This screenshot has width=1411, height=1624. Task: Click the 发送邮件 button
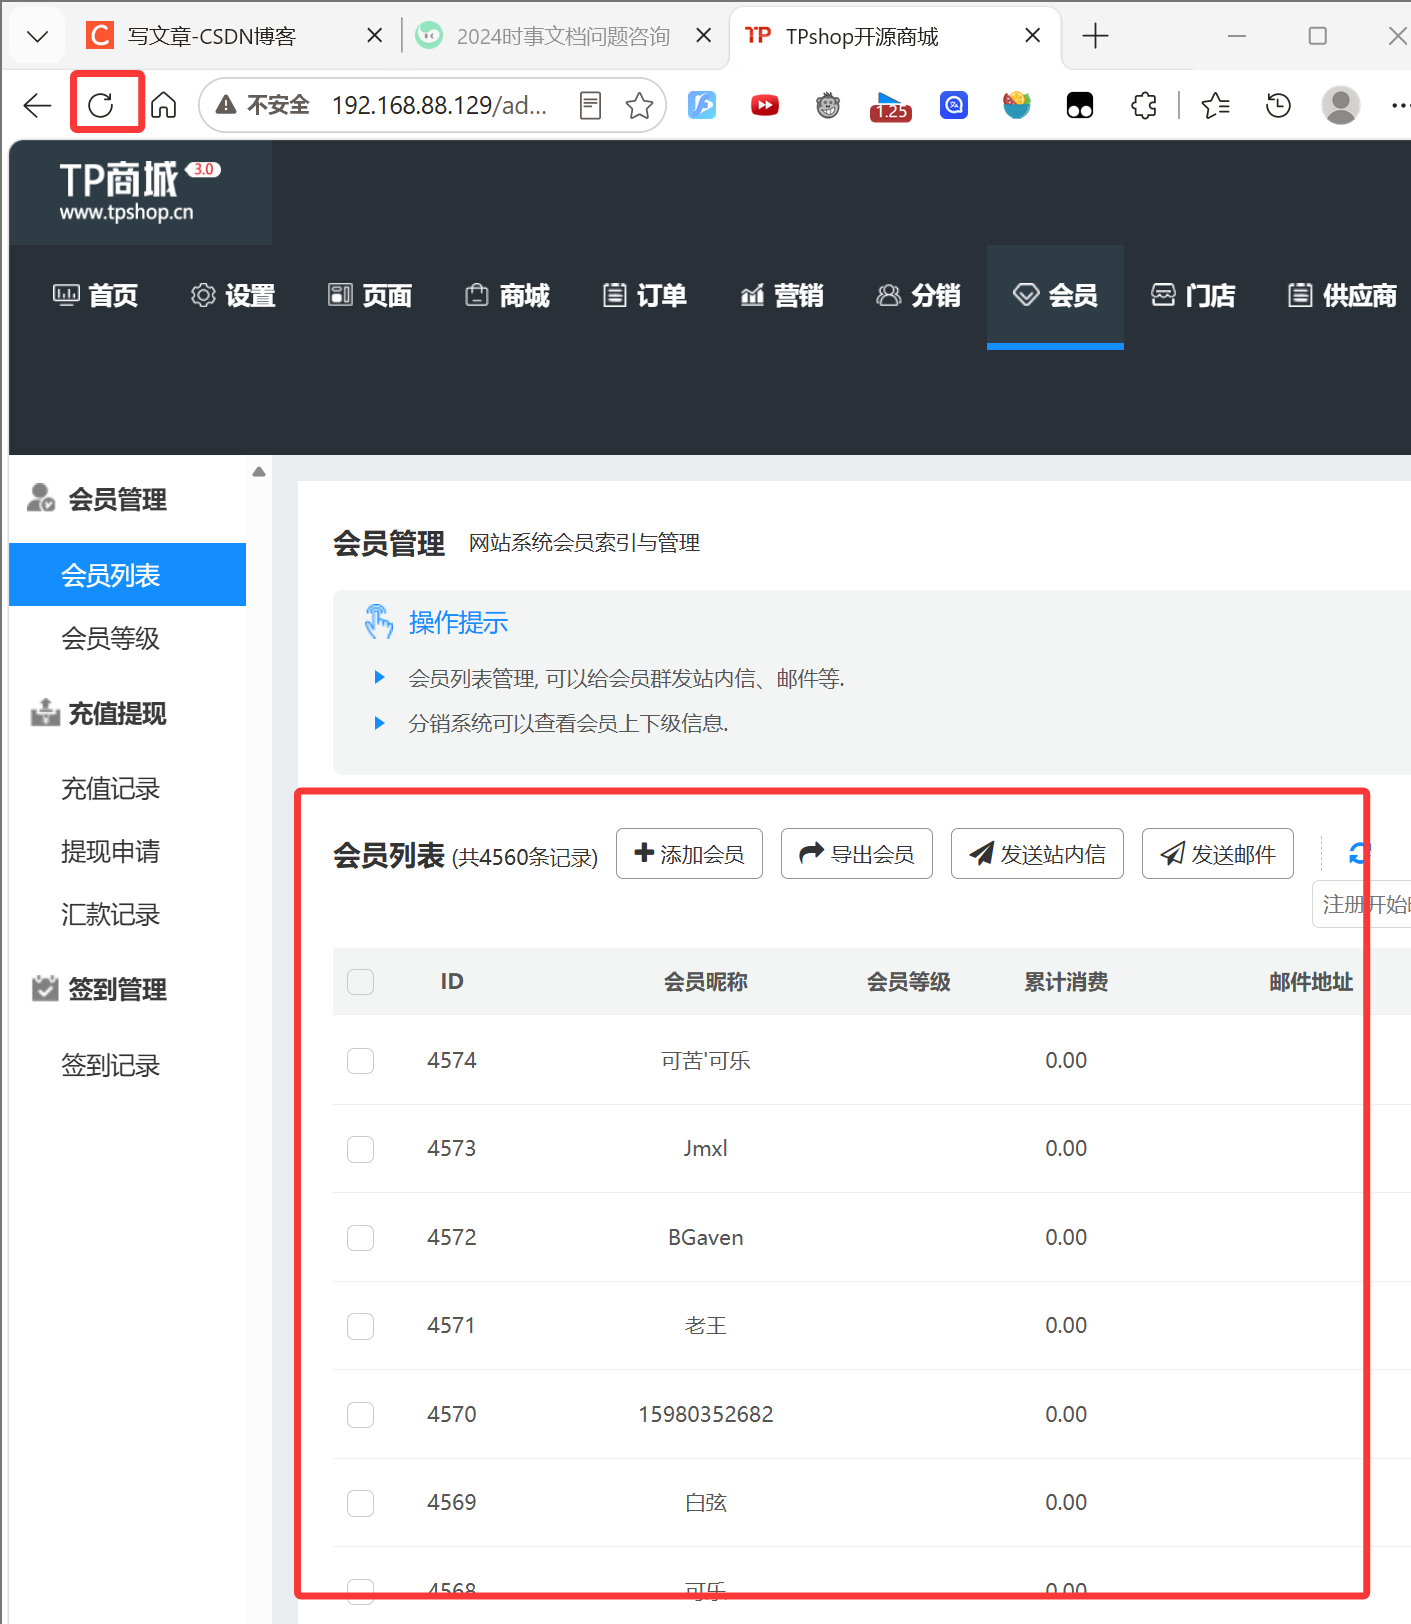(1217, 854)
